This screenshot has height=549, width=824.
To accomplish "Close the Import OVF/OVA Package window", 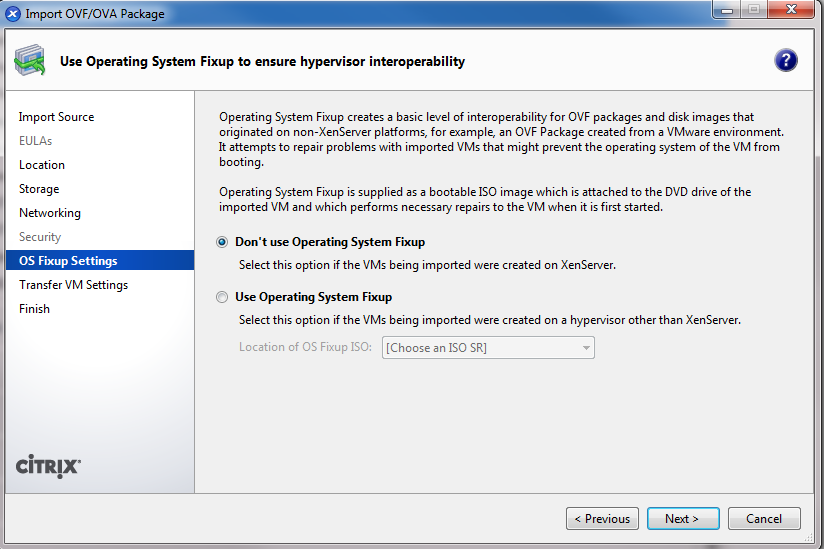I will tap(792, 12).
